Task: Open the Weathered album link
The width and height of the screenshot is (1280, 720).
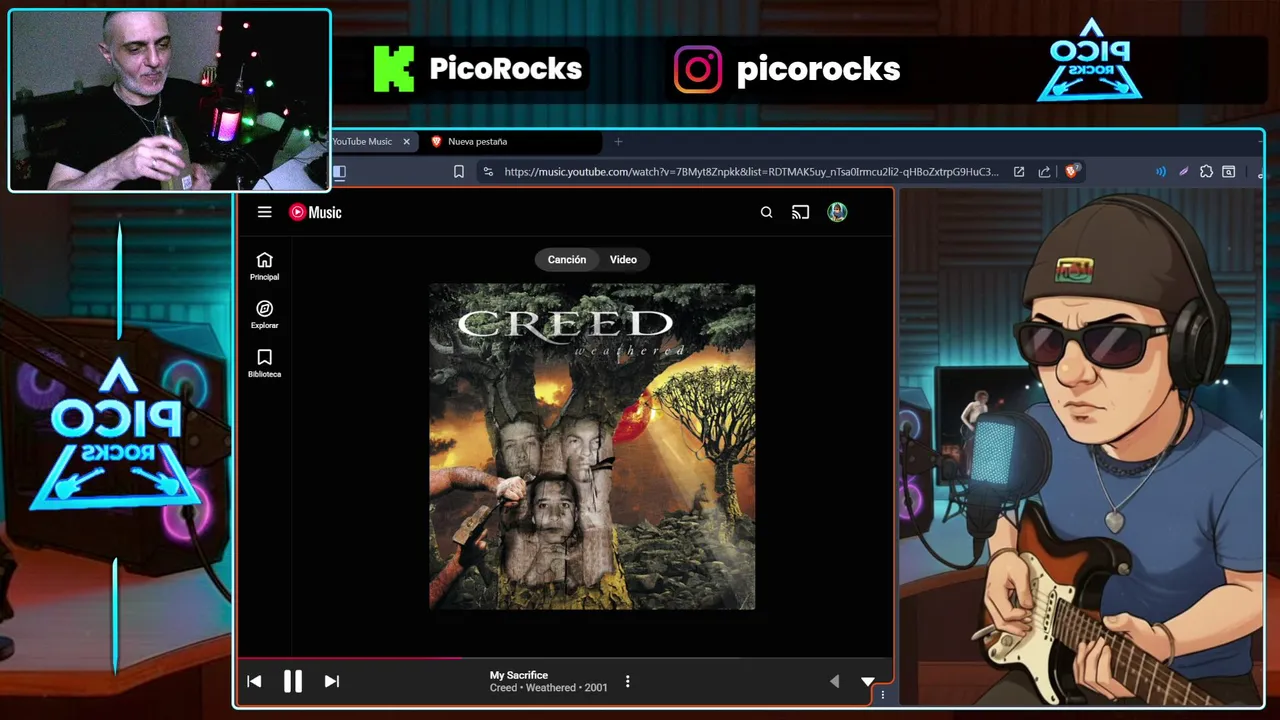Action: pos(550,688)
